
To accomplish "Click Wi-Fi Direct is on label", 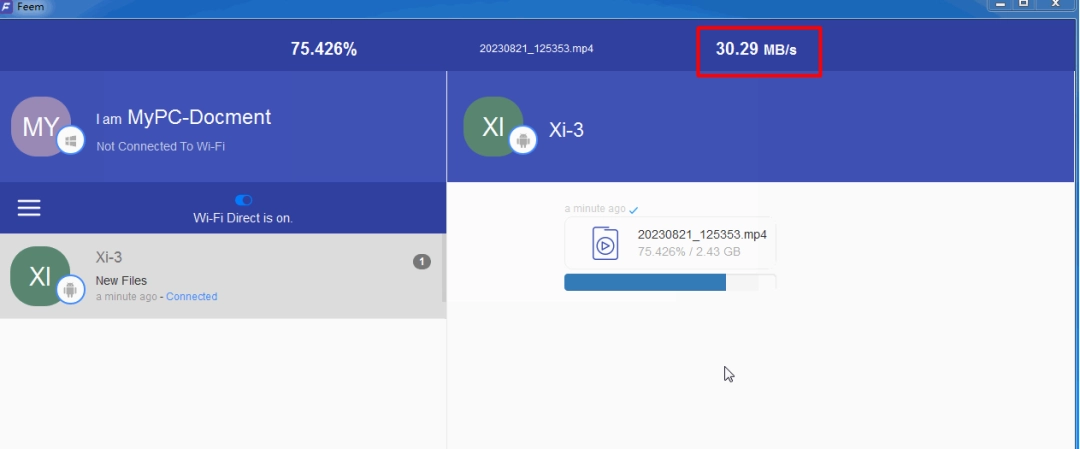I will 243,218.
